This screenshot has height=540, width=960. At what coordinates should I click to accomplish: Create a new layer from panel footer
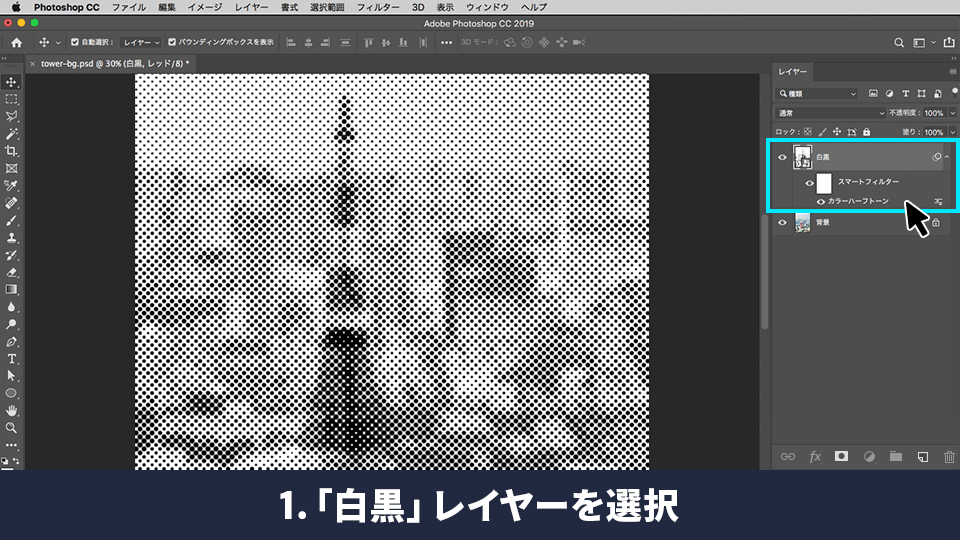pos(923,456)
